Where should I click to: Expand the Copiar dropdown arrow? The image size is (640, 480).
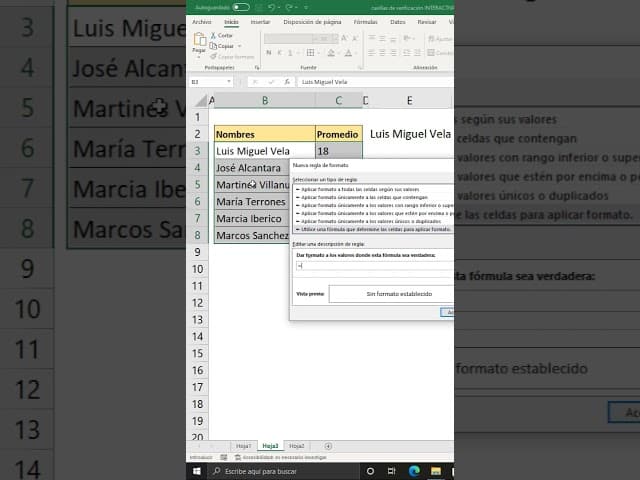point(240,46)
